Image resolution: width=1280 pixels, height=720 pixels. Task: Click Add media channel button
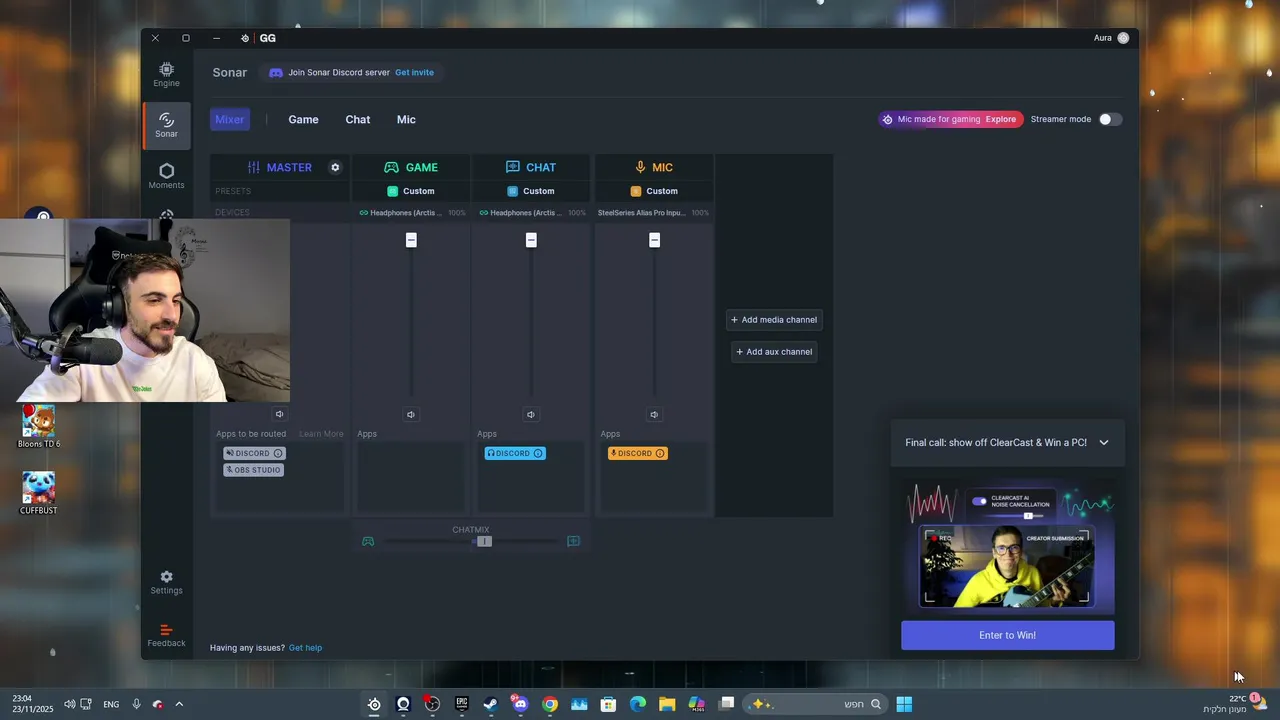coord(774,320)
